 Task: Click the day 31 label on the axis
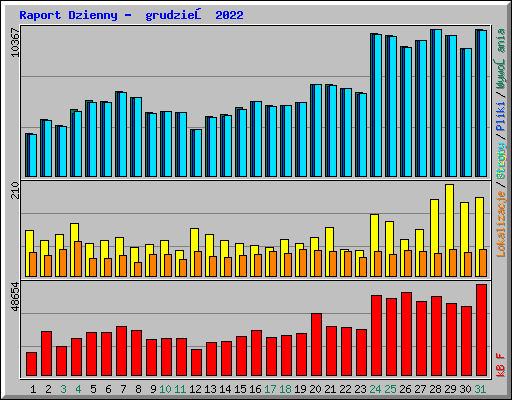pyautogui.click(x=480, y=389)
